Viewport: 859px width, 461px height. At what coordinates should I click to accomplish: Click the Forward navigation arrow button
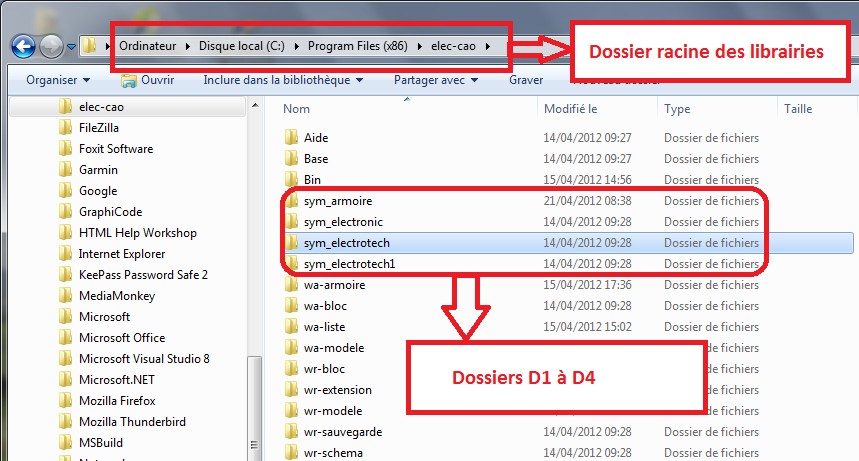click(x=52, y=46)
